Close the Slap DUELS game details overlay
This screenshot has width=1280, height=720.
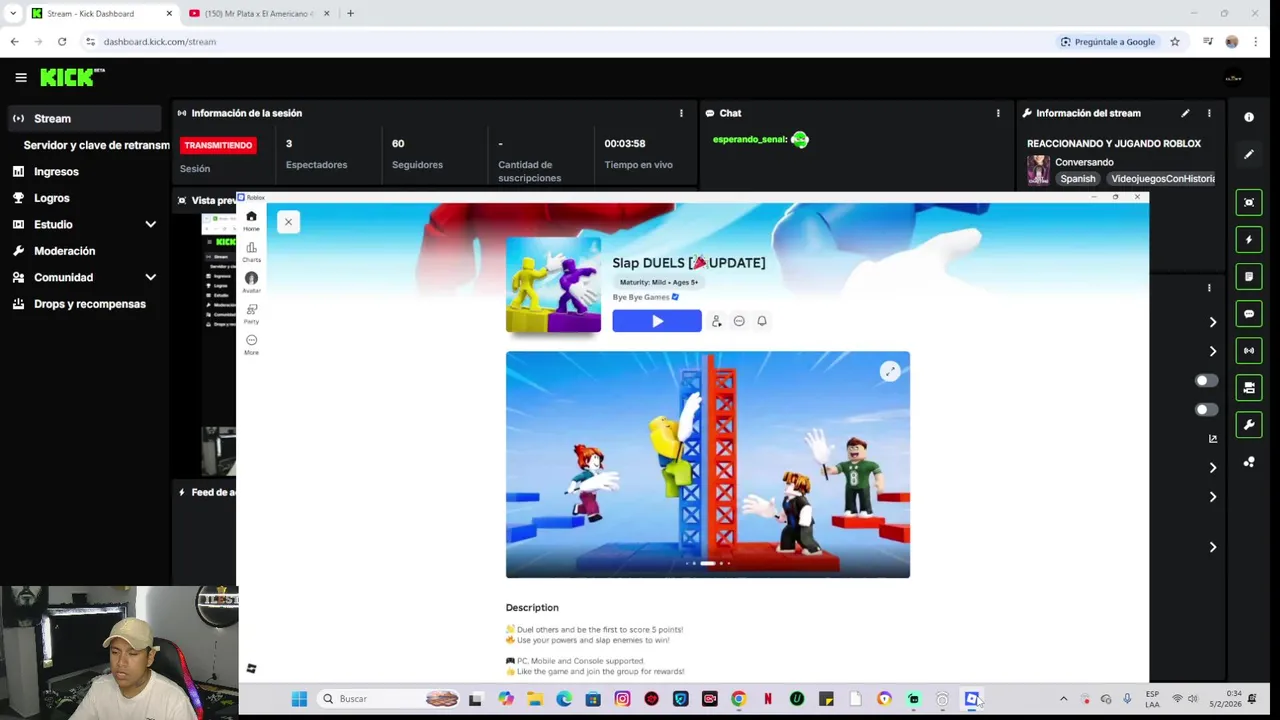pos(288,222)
